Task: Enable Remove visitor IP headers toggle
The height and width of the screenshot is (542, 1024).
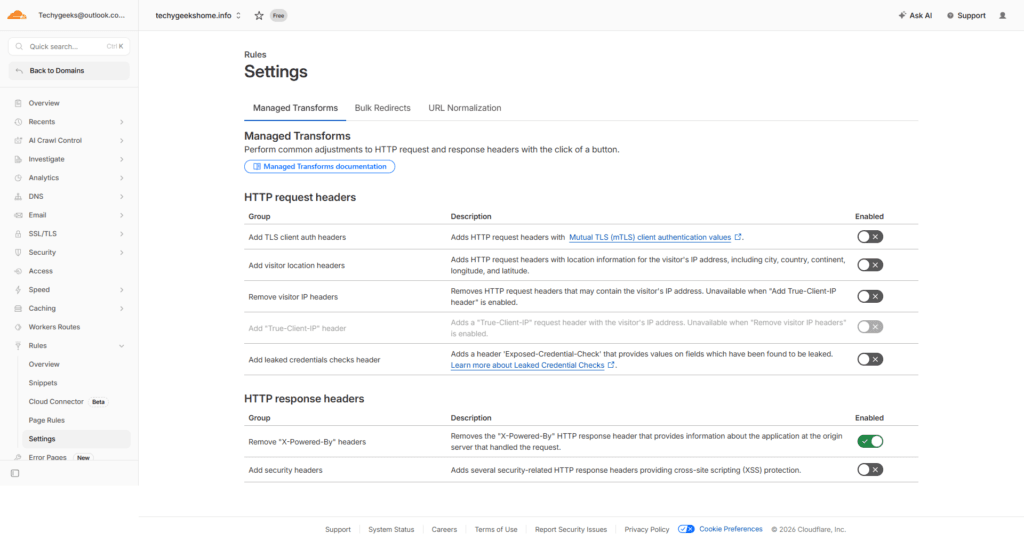Action: pyautogui.click(x=870, y=296)
